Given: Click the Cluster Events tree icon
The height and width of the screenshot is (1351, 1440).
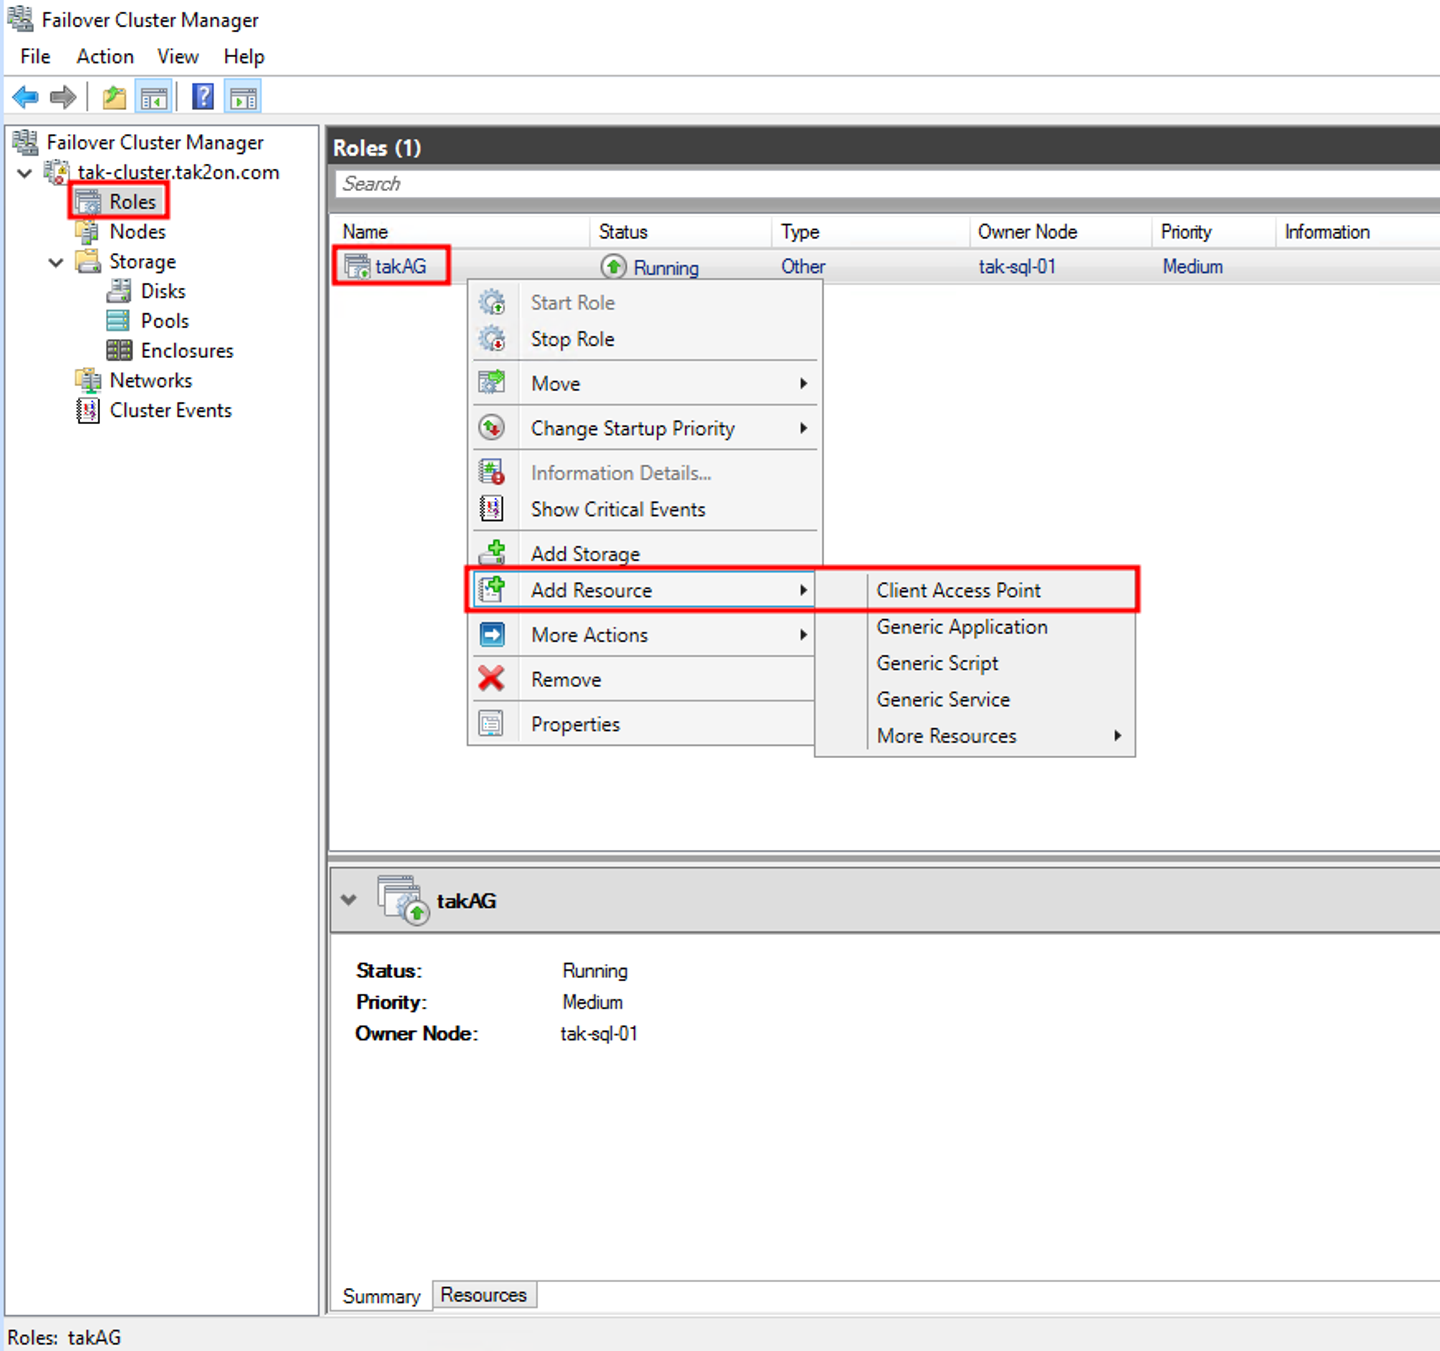Looking at the screenshot, I should [88, 410].
